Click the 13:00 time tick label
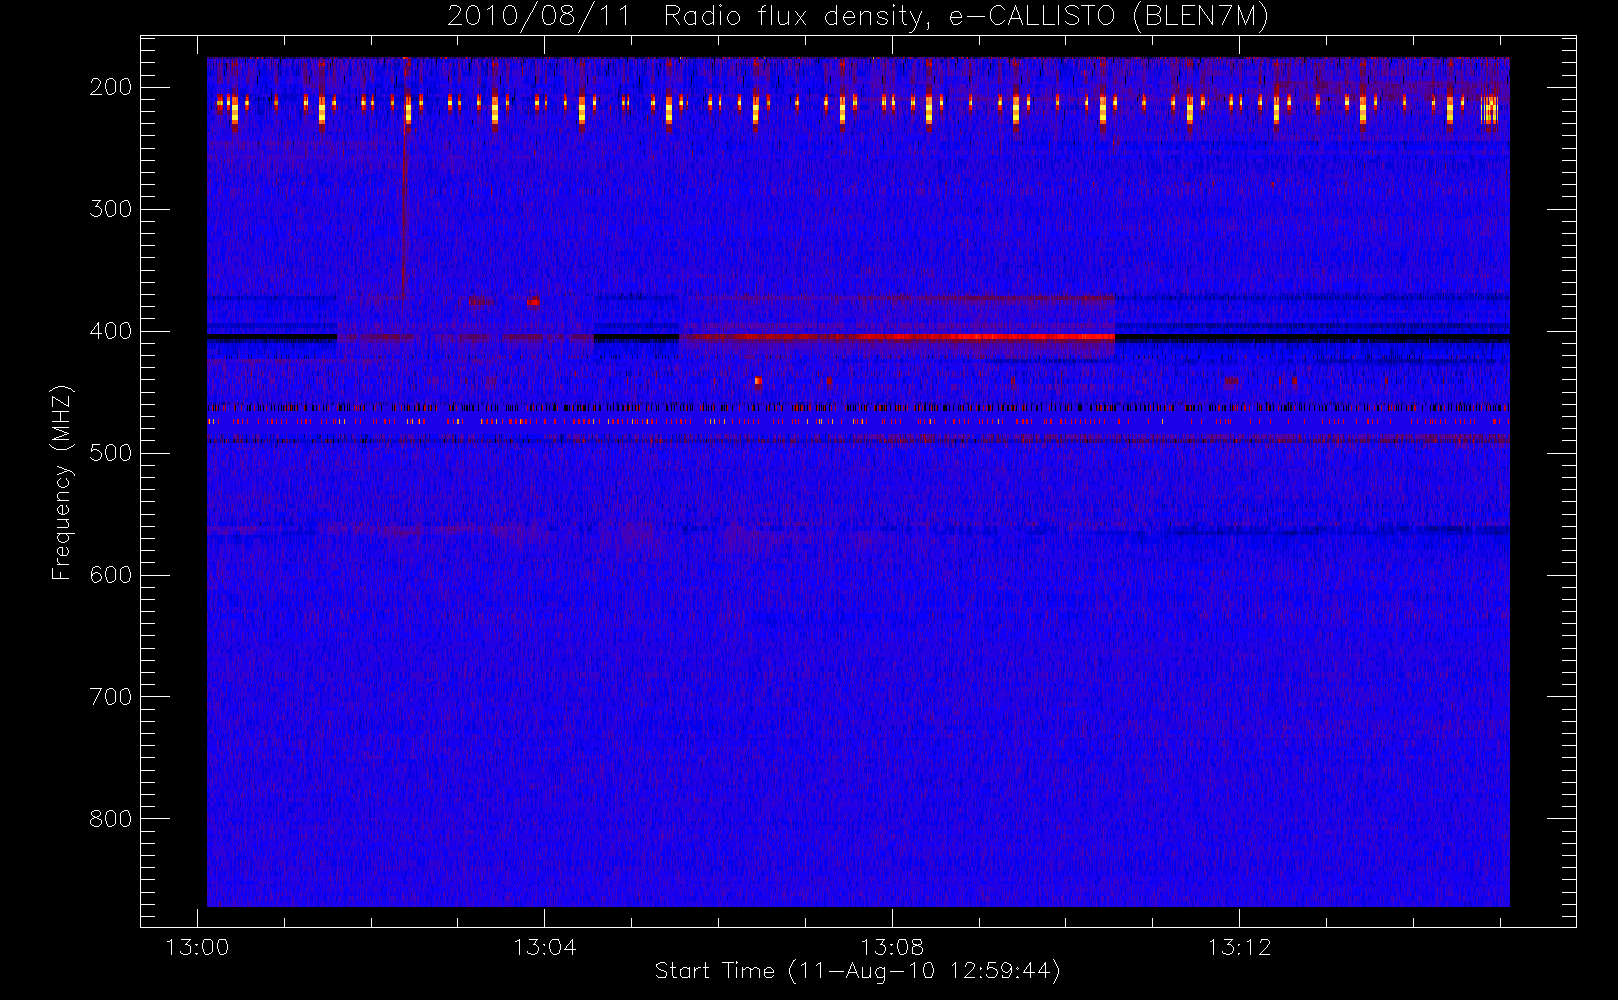Screen dimensions: 1618x1000 [x=197, y=947]
